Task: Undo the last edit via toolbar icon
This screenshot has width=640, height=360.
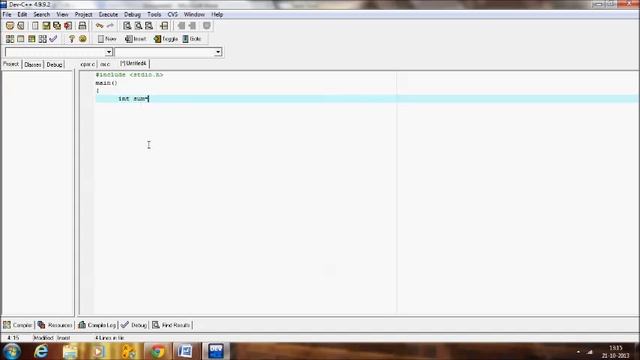Action: pyautogui.click(x=100, y=26)
